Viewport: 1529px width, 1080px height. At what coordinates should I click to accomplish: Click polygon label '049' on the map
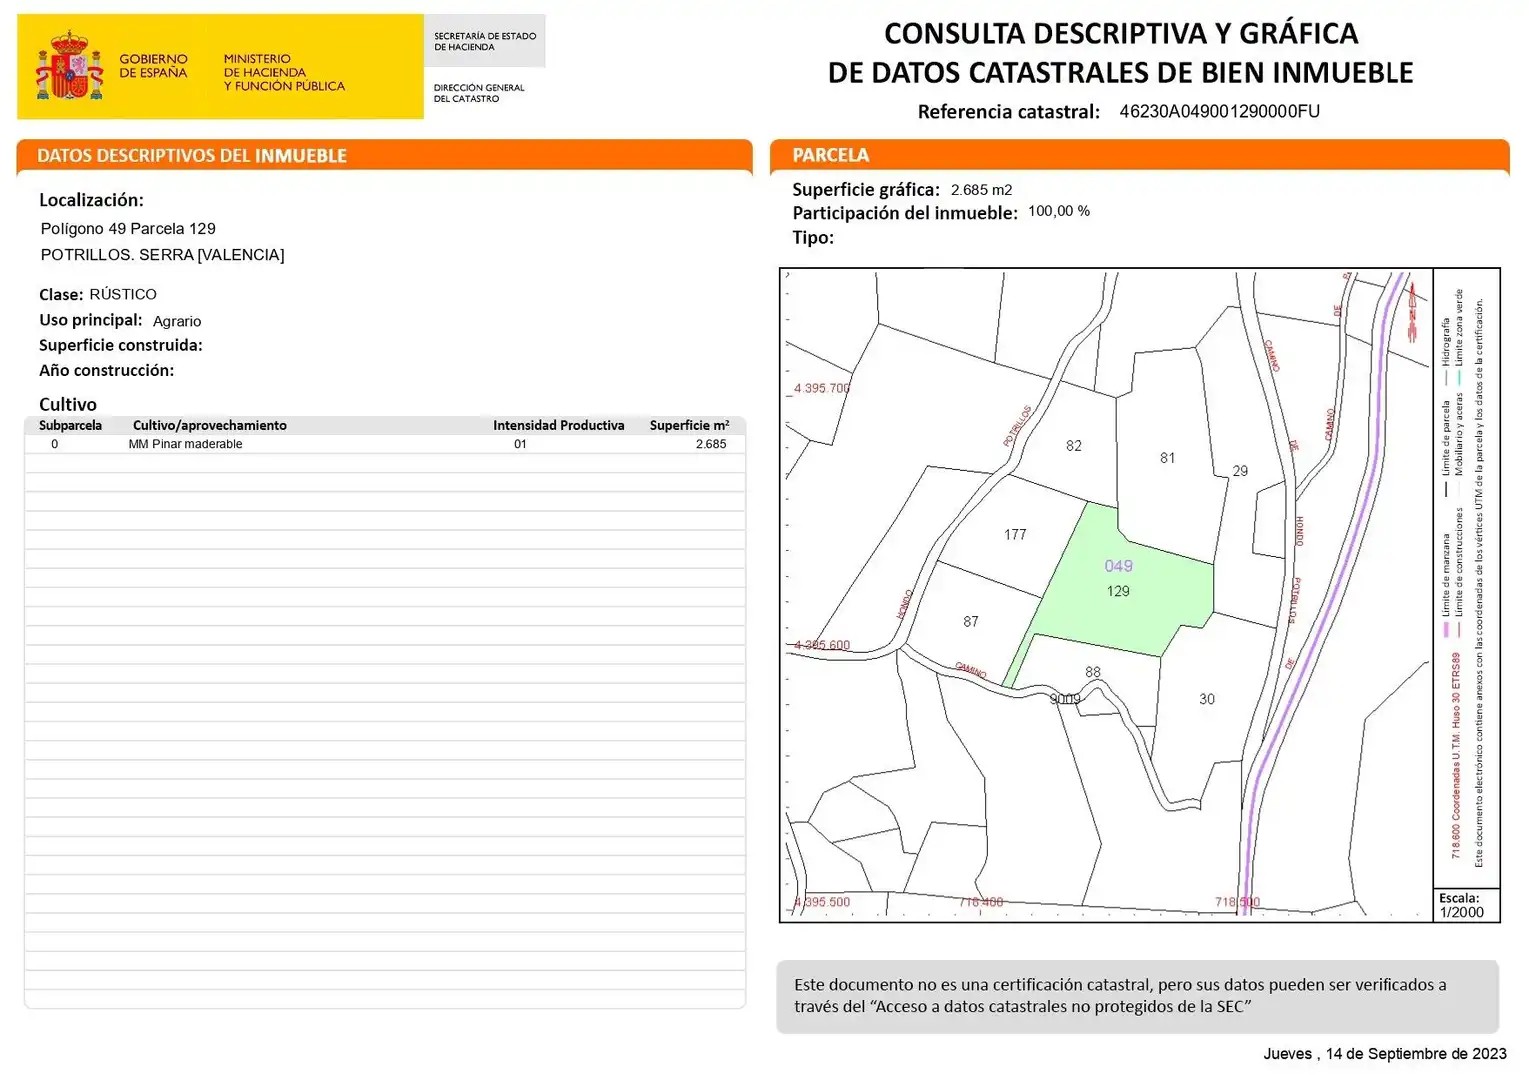coord(1118,566)
